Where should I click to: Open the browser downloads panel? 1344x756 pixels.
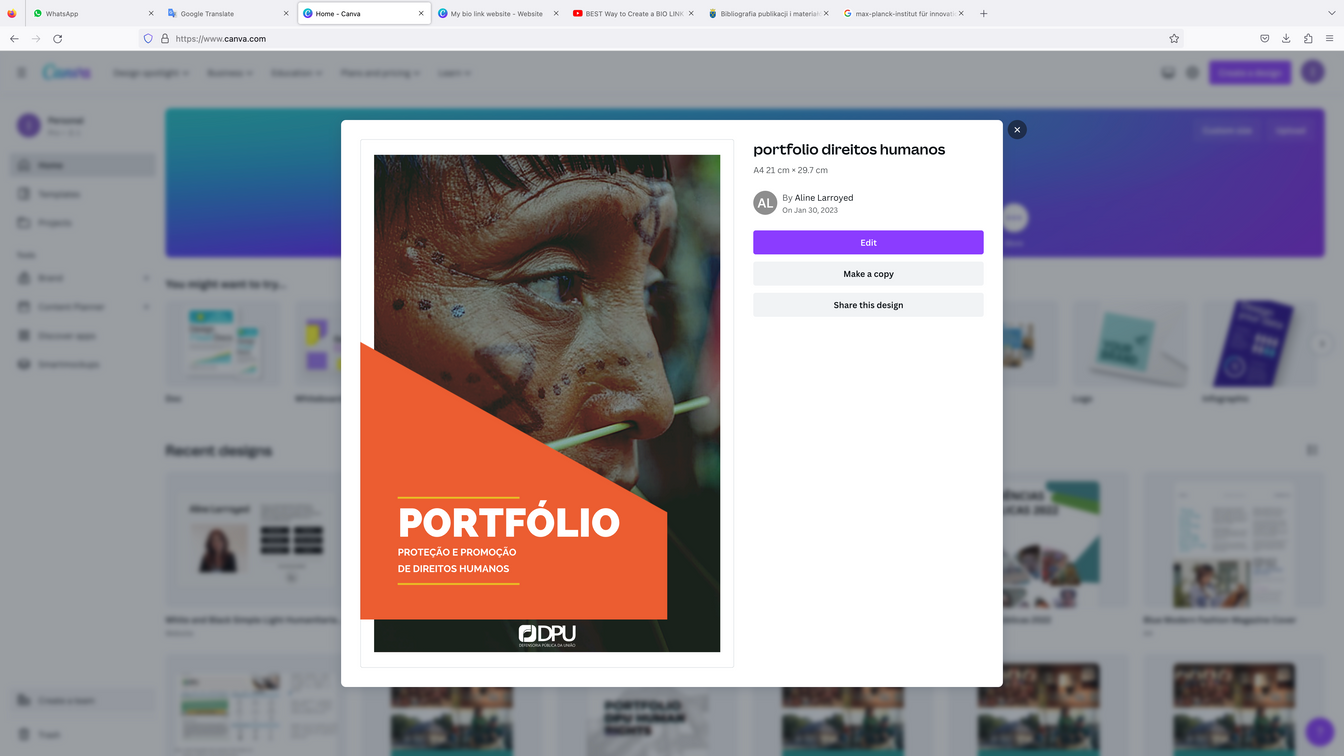point(1286,39)
